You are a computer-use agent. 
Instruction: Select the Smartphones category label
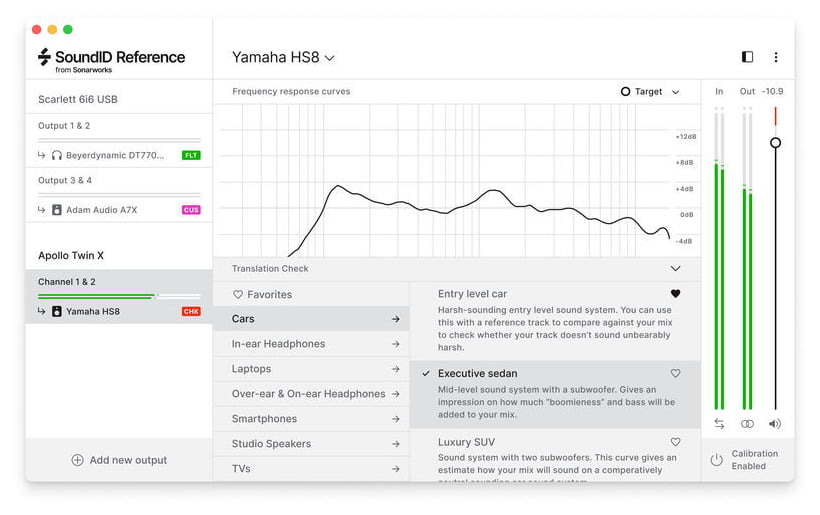(264, 419)
